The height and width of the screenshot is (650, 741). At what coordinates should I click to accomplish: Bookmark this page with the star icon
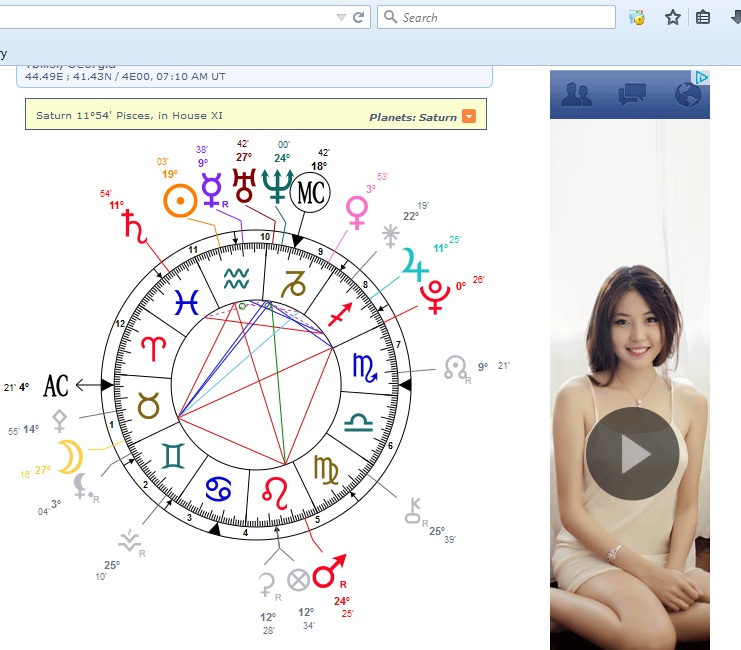[x=672, y=17]
